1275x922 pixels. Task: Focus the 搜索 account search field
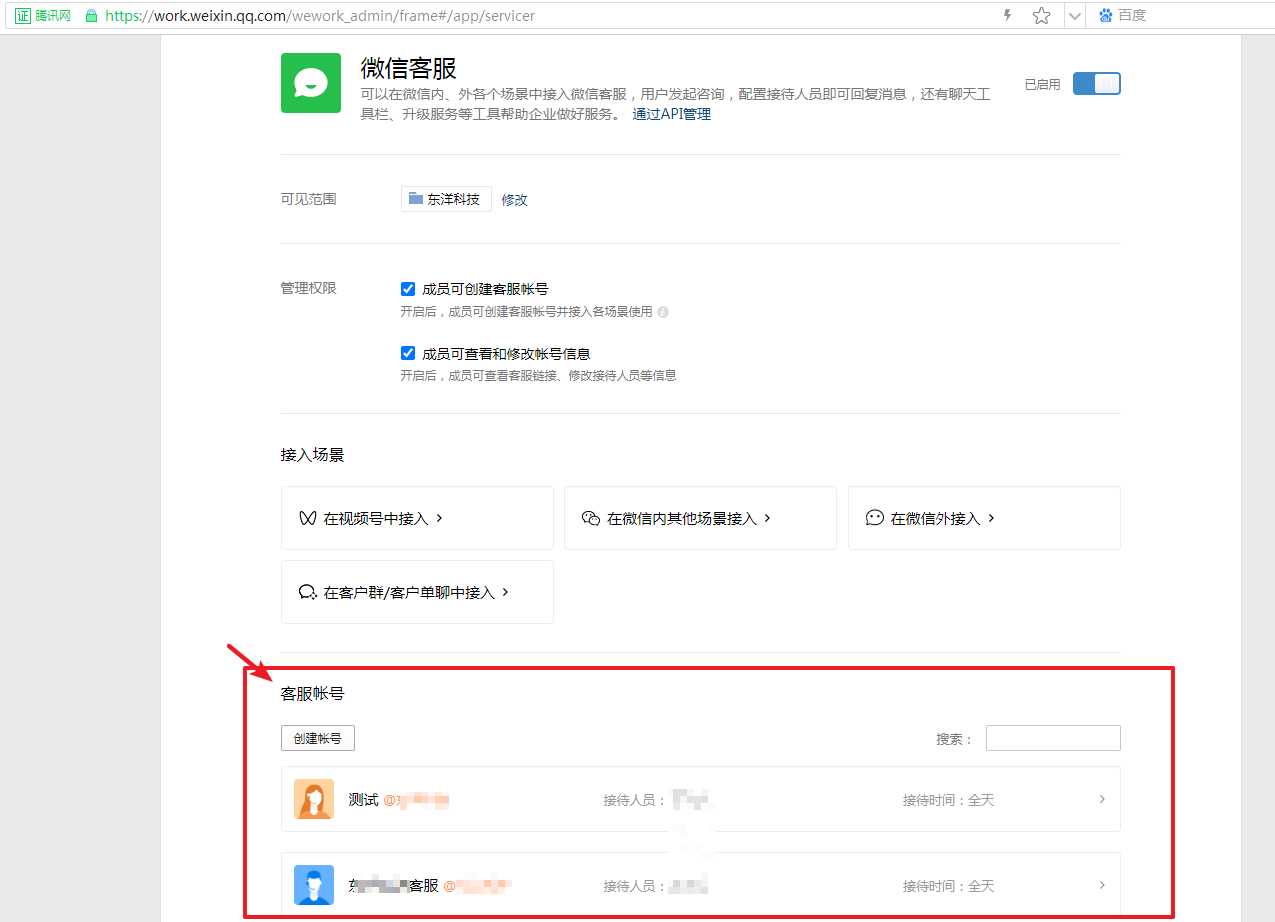tap(1053, 738)
